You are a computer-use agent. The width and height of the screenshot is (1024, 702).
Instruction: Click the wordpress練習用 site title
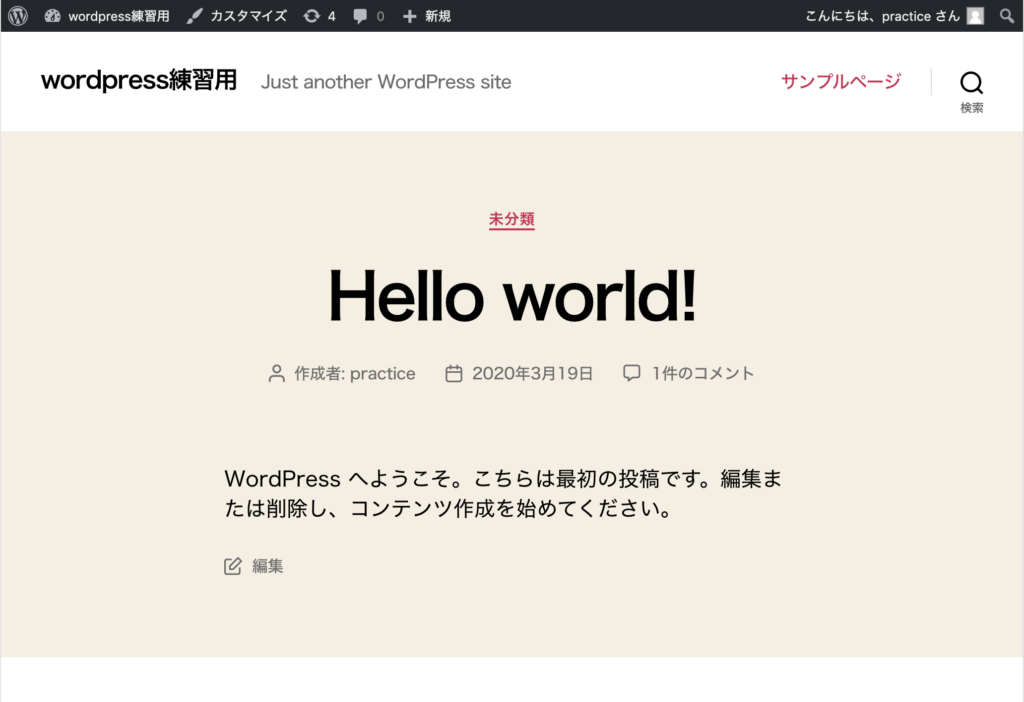[x=139, y=81]
